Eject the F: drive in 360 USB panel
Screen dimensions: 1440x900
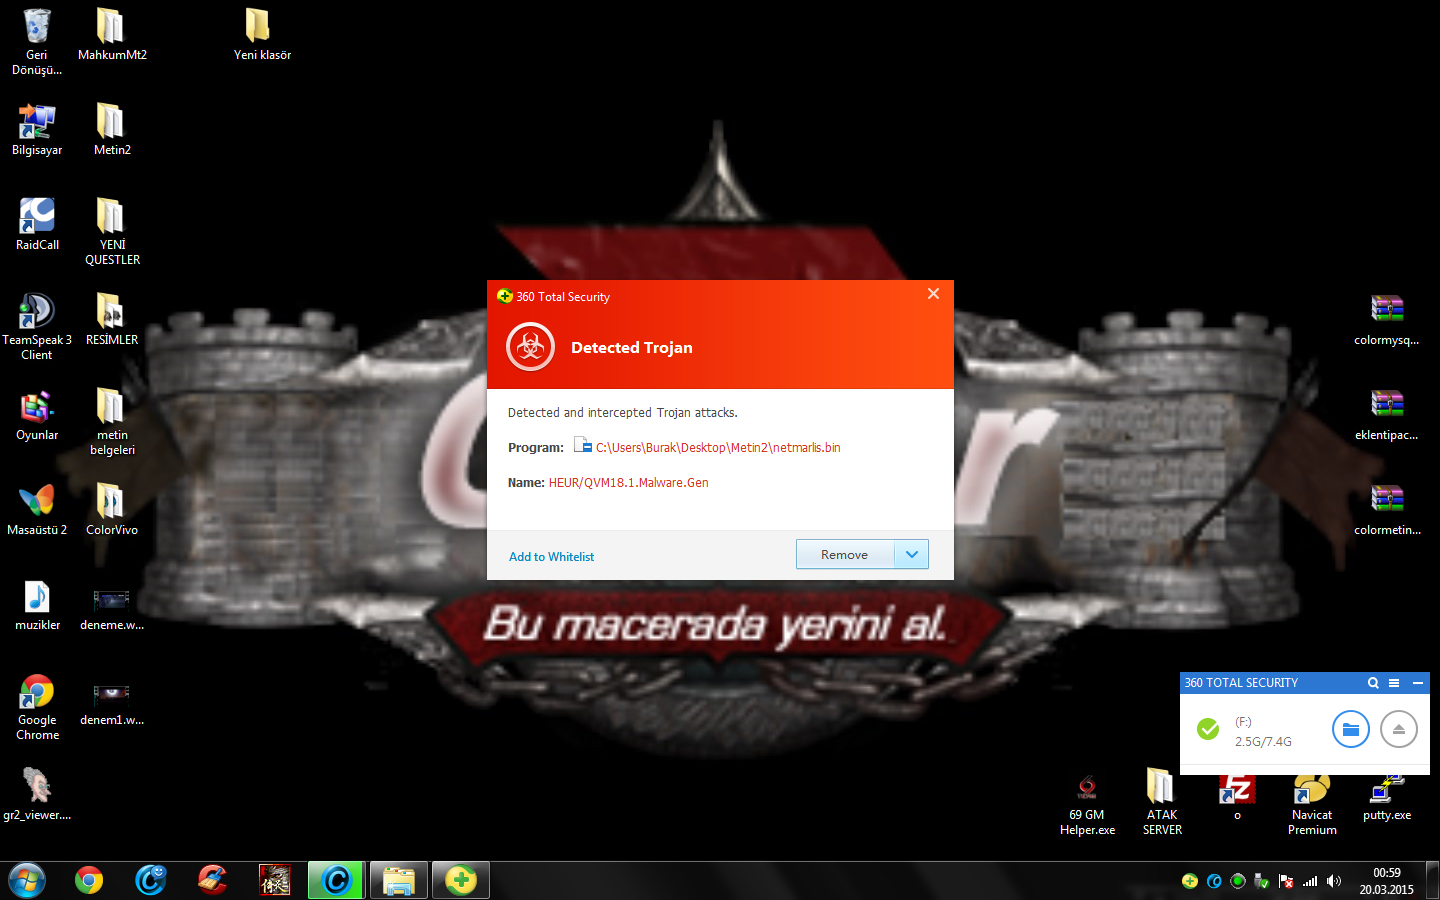click(x=1399, y=729)
